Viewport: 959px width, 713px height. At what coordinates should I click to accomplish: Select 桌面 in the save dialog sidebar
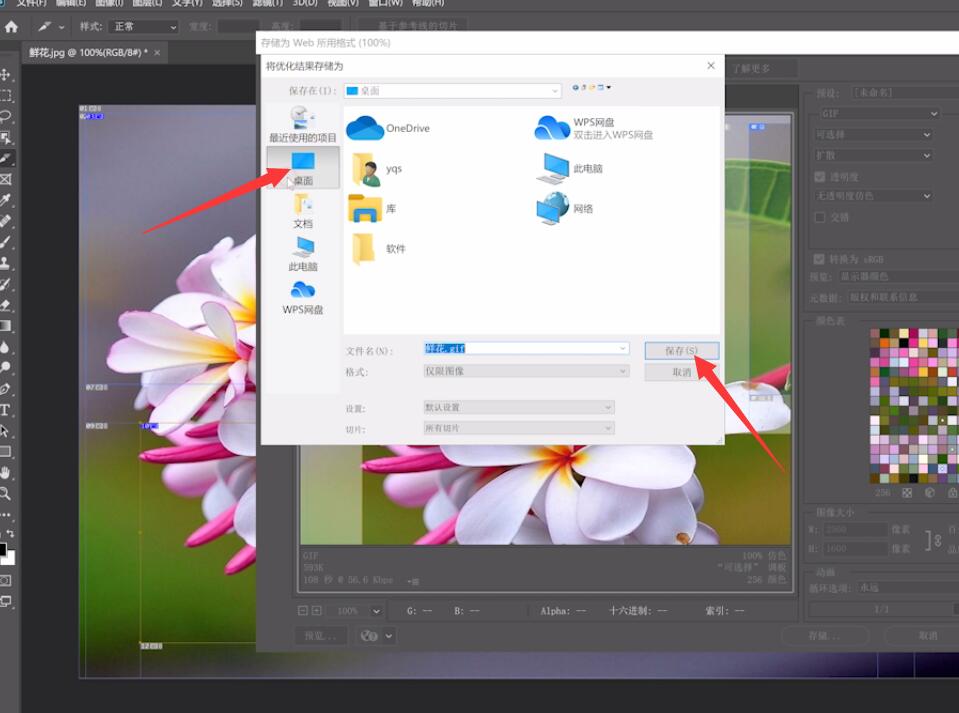tap(303, 168)
